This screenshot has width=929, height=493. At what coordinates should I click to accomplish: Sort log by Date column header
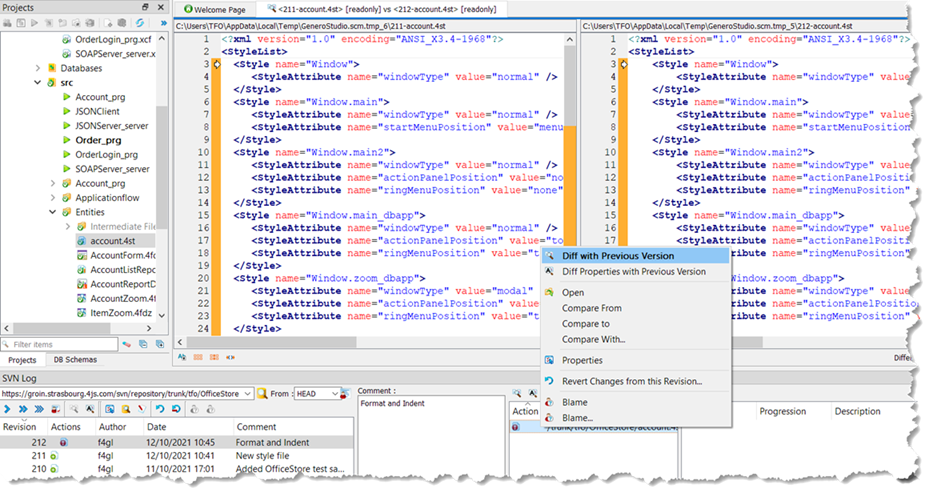coord(188,427)
